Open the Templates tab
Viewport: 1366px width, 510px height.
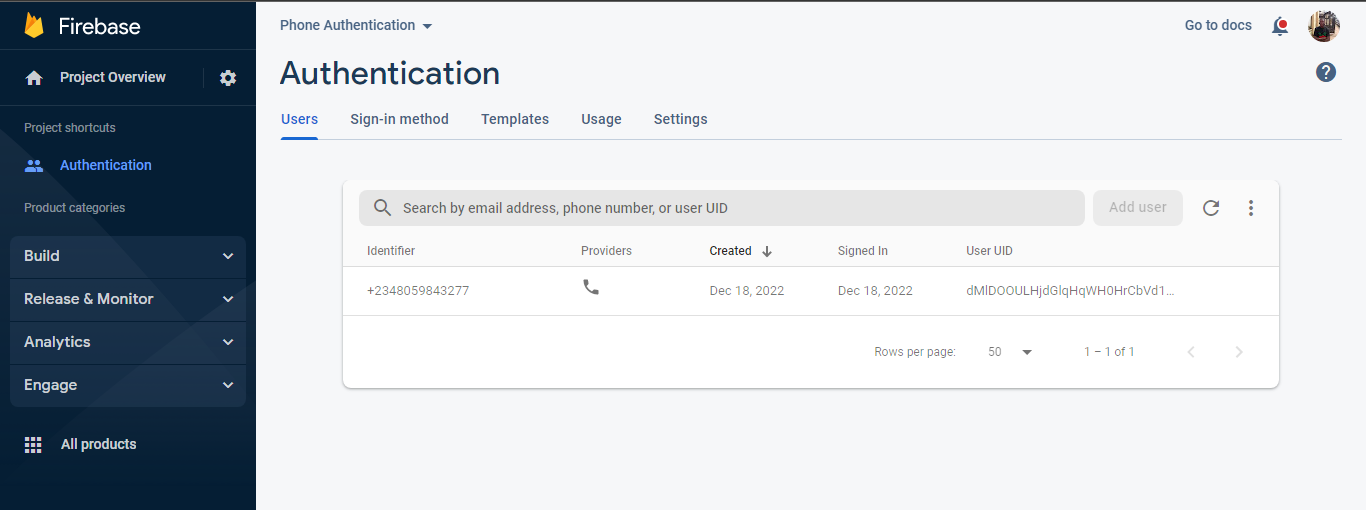(x=515, y=119)
